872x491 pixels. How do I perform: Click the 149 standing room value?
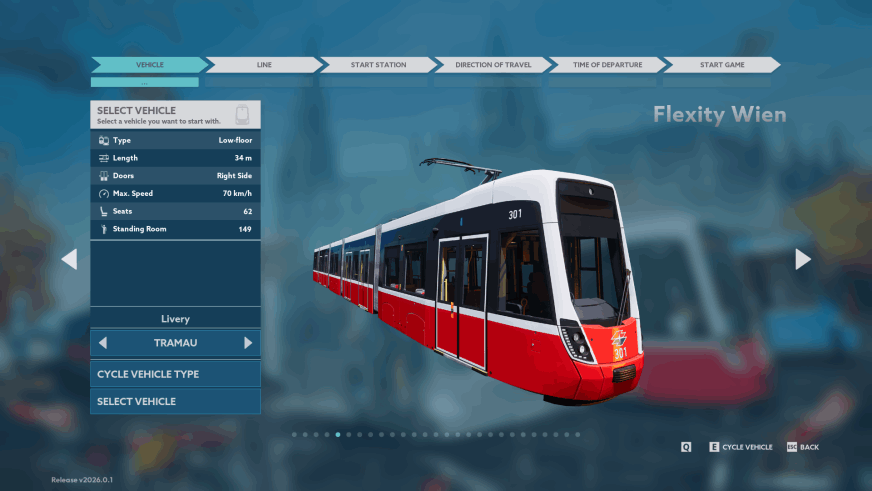(x=245, y=229)
